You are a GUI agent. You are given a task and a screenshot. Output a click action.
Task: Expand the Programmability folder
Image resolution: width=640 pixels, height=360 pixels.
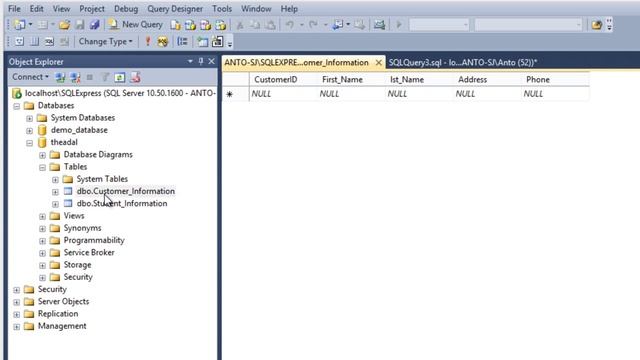pyautogui.click(x=42, y=241)
